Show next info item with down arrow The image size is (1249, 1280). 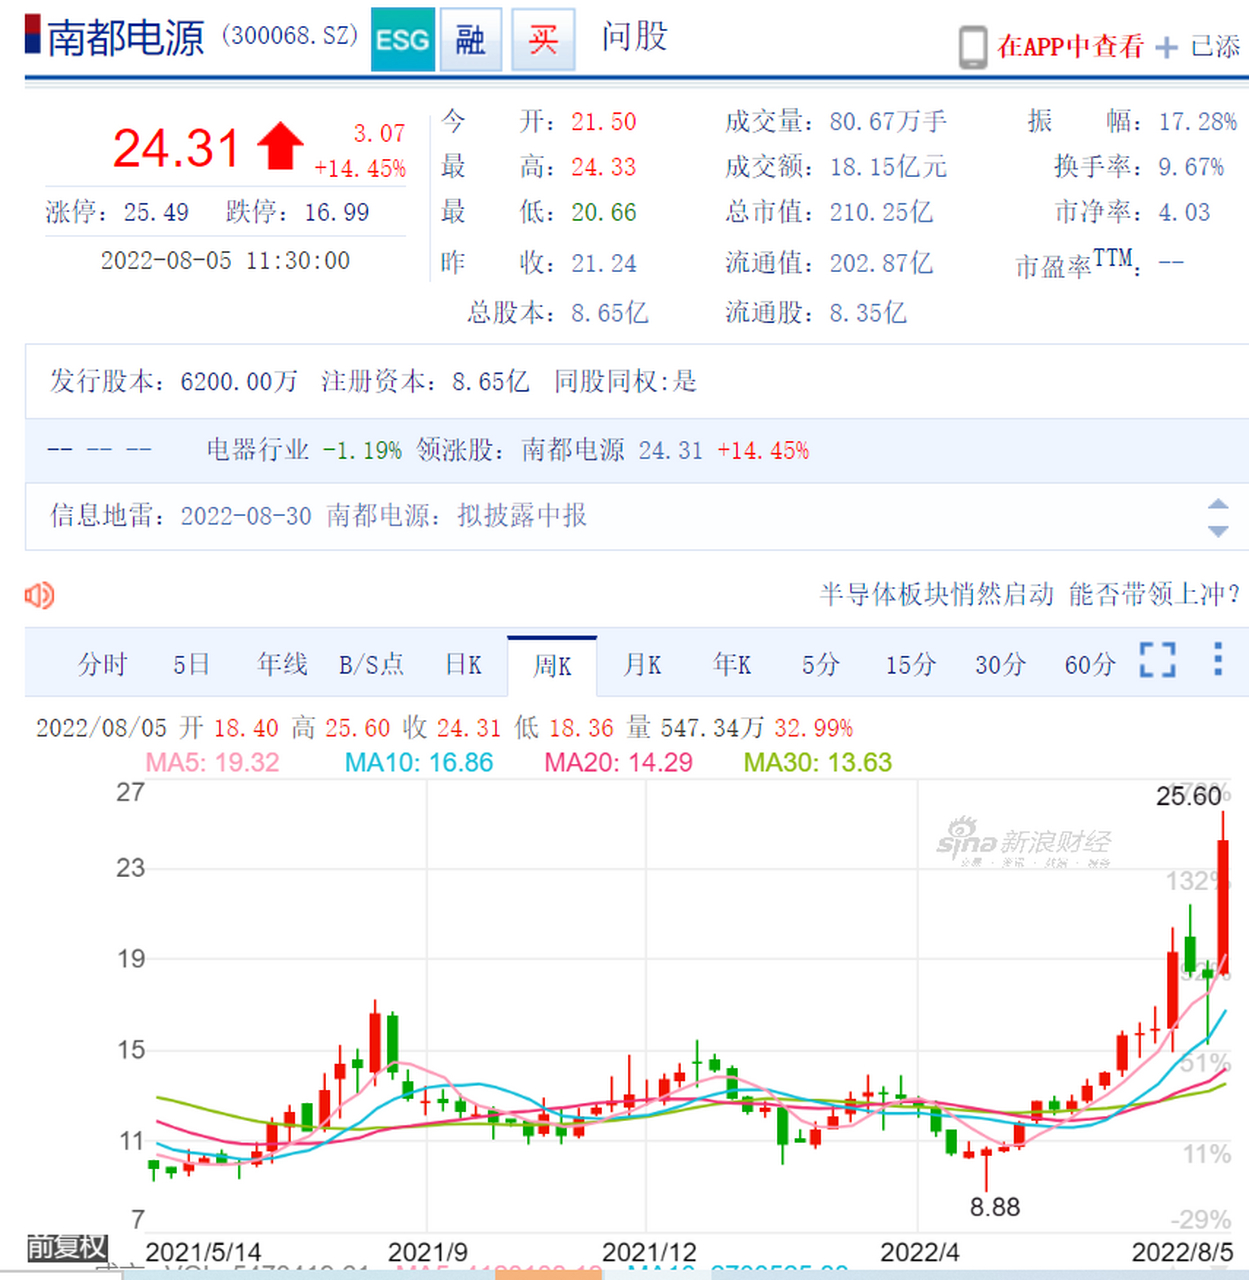[x=1218, y=531]
